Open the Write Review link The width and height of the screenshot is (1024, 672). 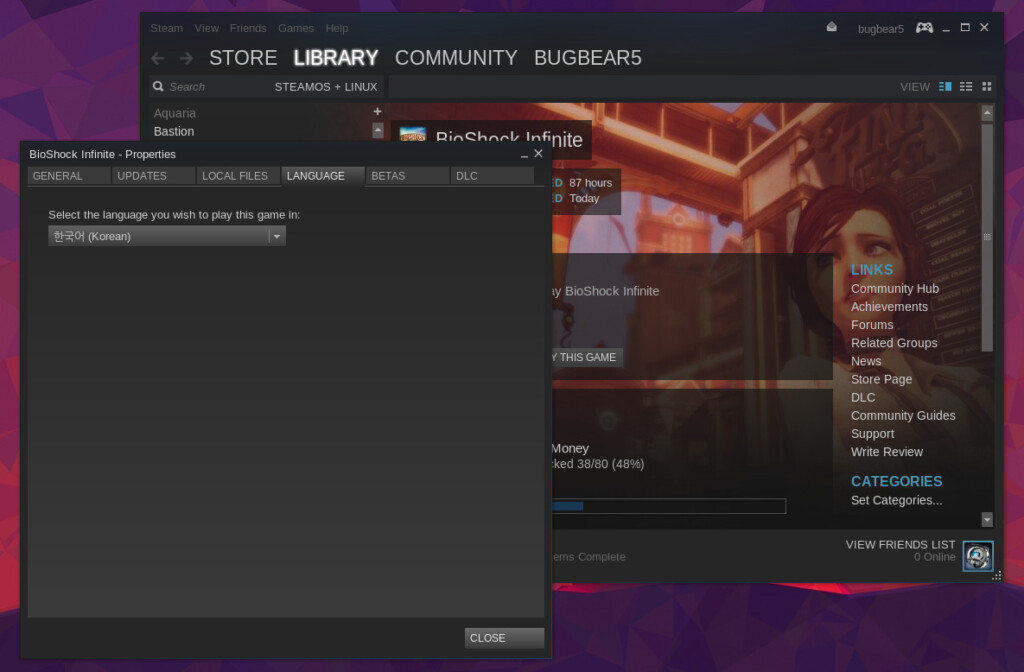click(x=886, y=452)
